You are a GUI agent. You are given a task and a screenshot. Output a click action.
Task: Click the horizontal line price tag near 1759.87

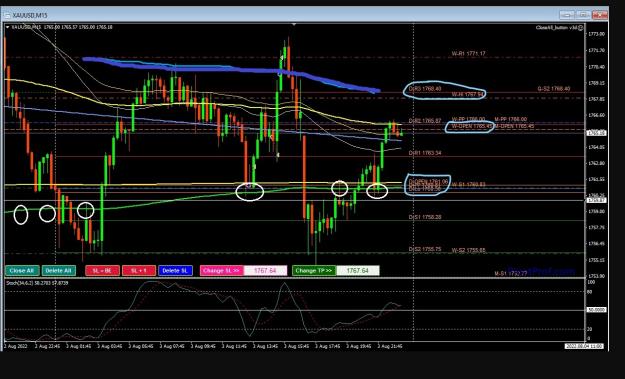click(x=596, y=200)
